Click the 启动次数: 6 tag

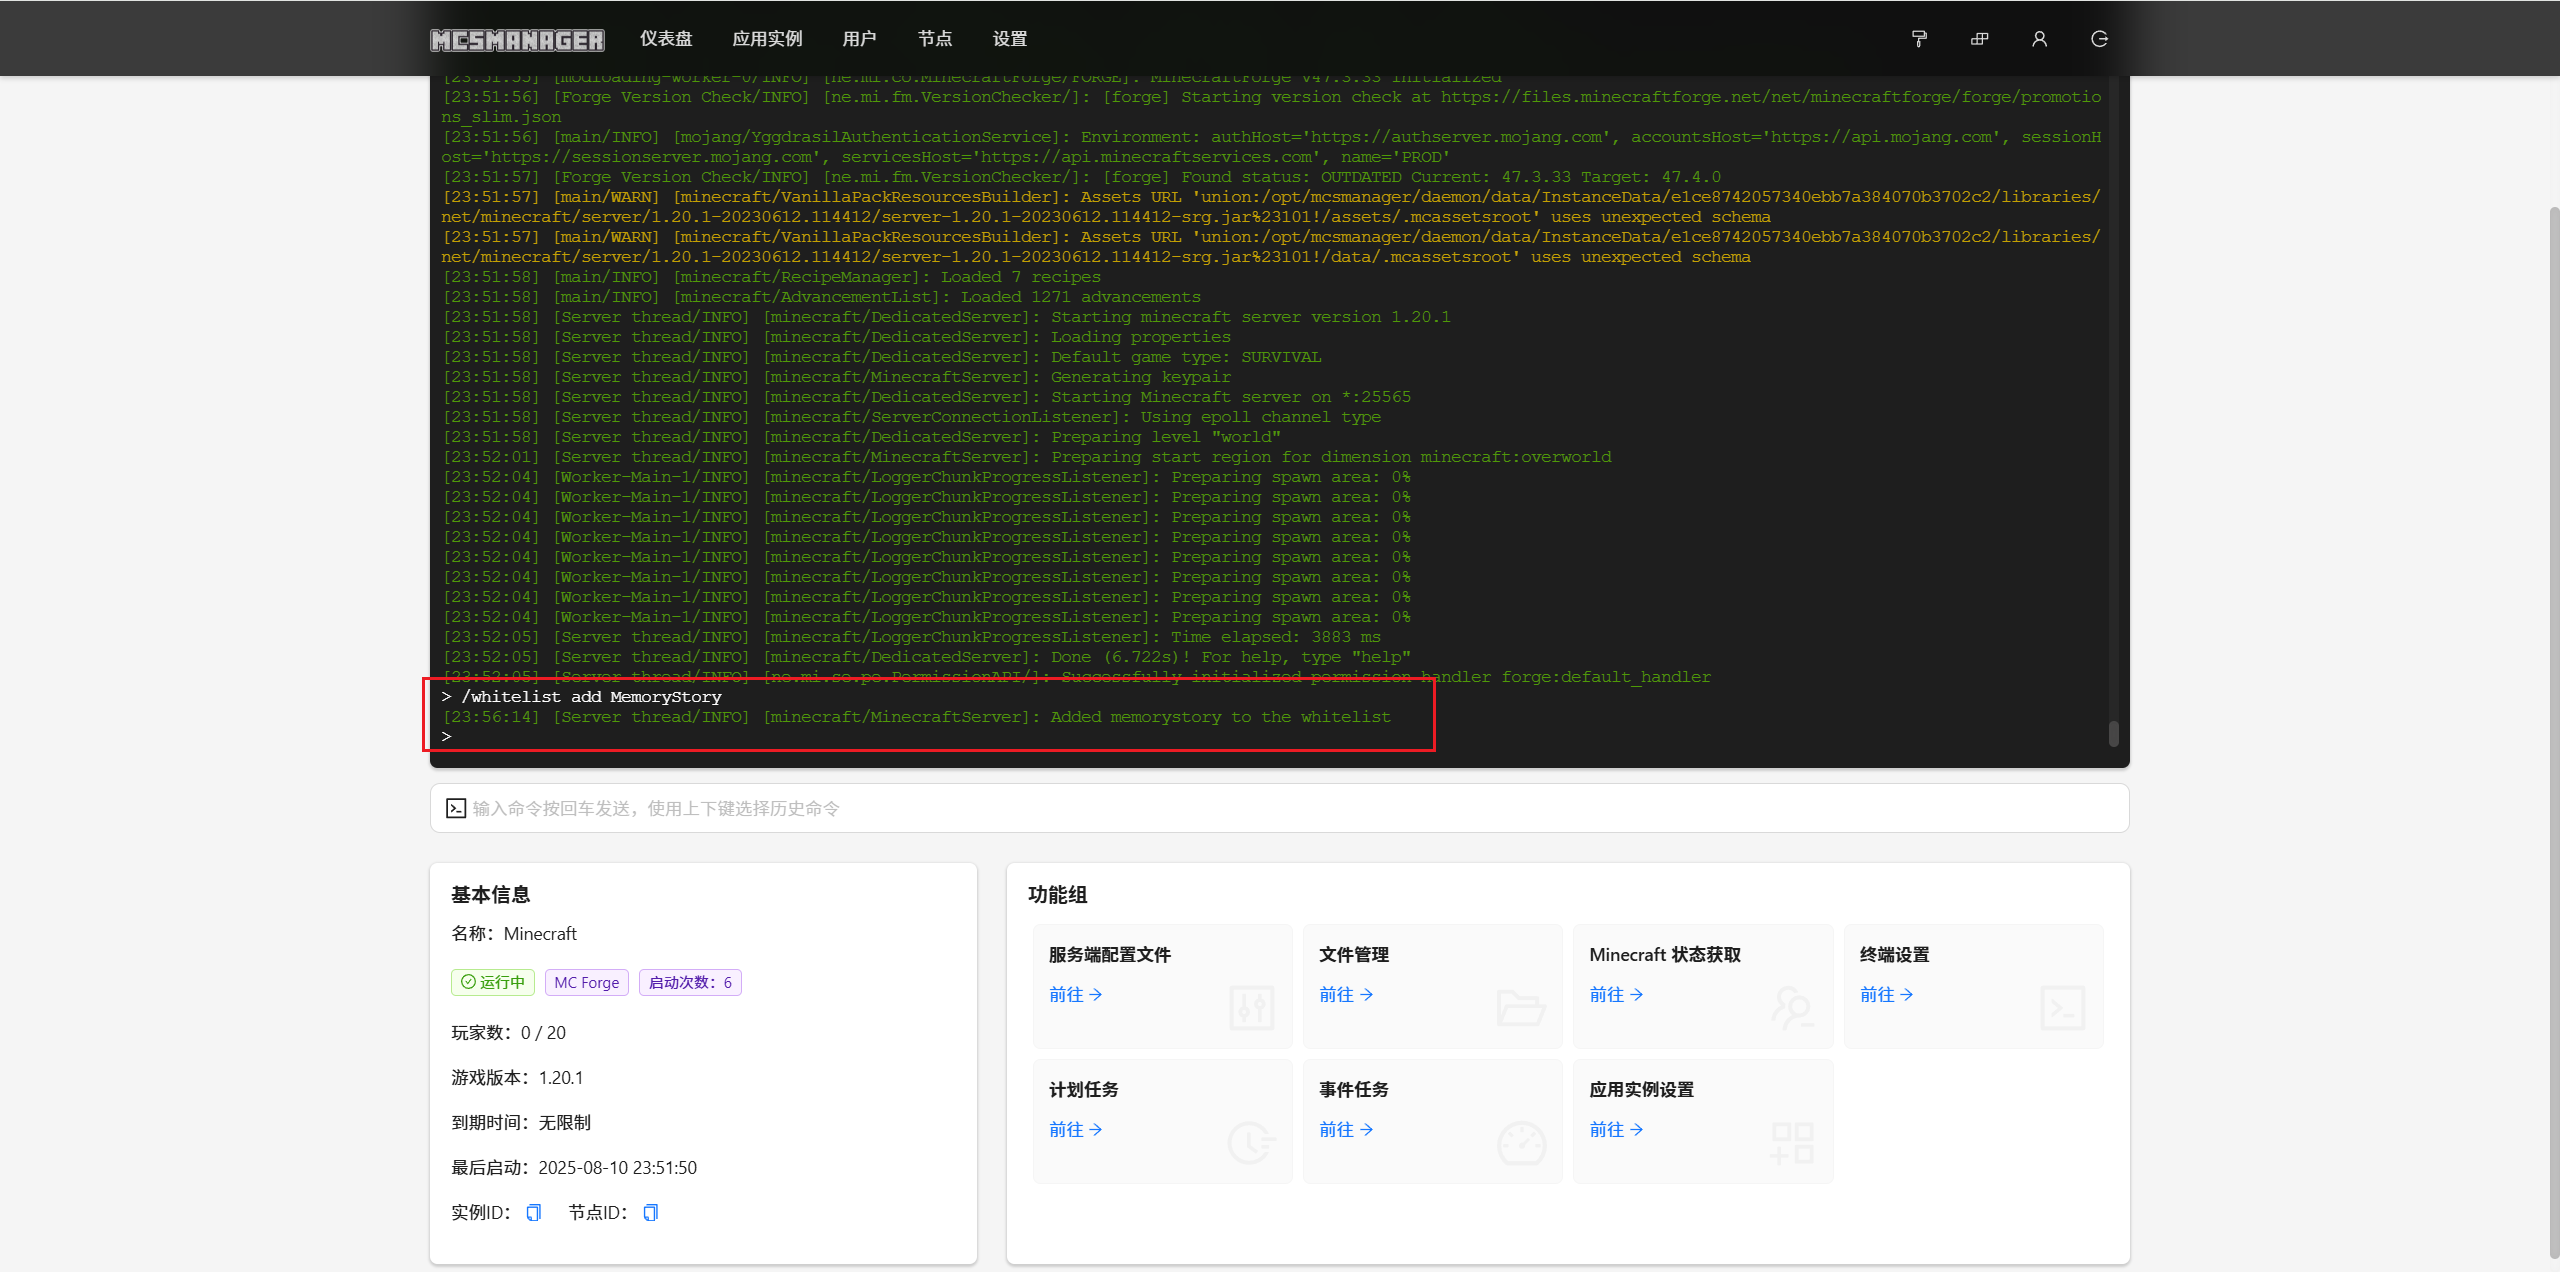coord(690,982)
